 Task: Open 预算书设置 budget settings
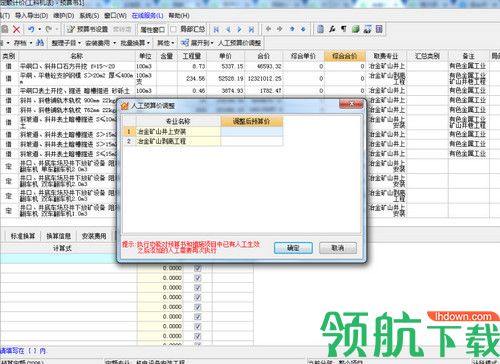click(x=88, y=29)
